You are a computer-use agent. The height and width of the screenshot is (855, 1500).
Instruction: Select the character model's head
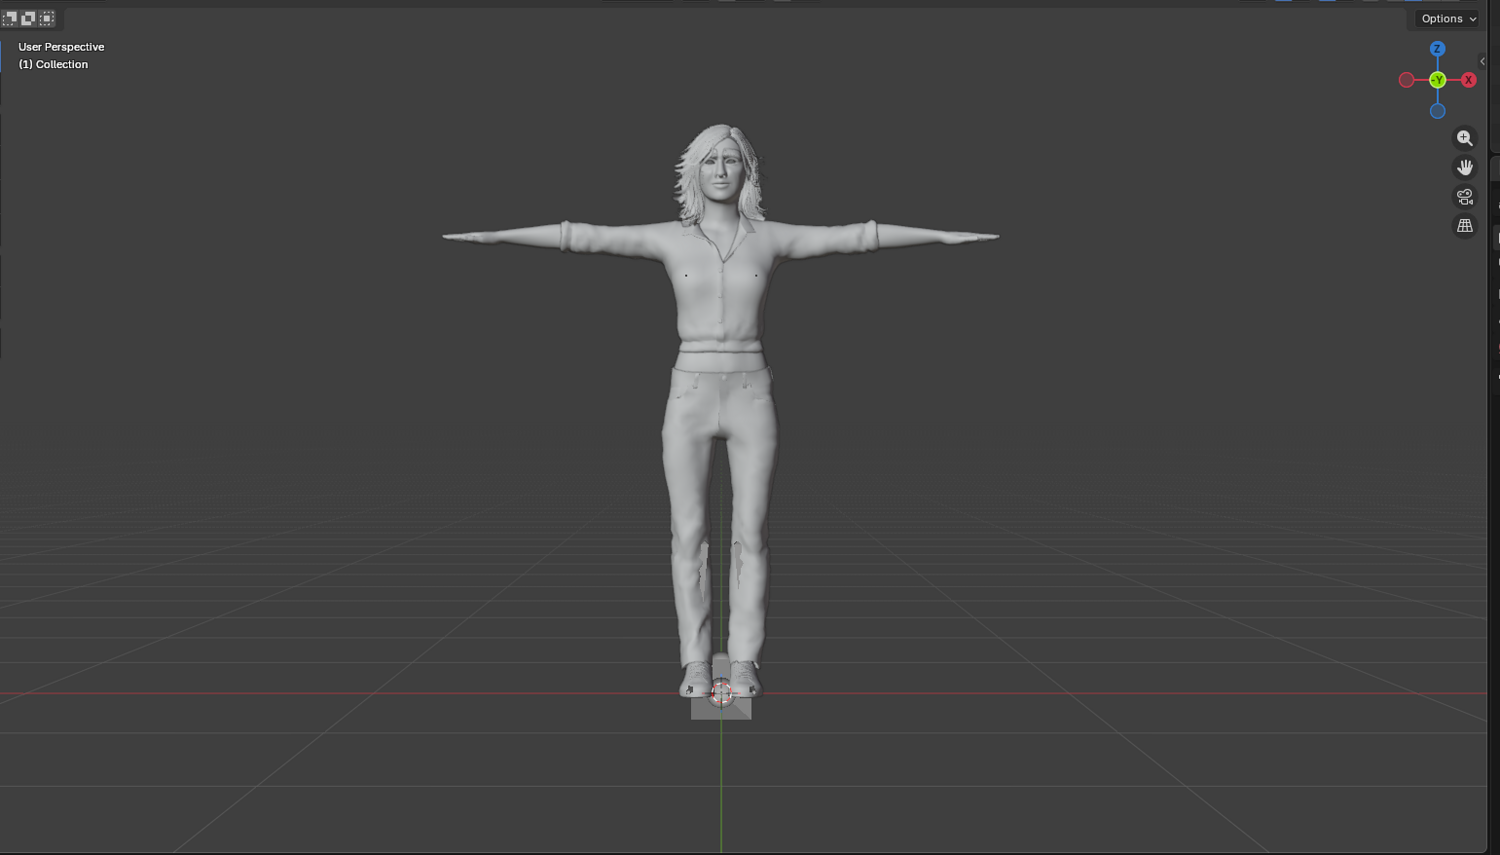tap(720, 173)
